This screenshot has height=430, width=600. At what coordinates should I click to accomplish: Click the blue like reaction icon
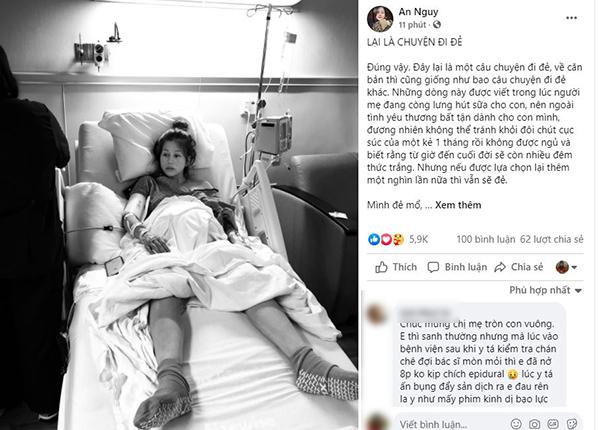(374, 239)
